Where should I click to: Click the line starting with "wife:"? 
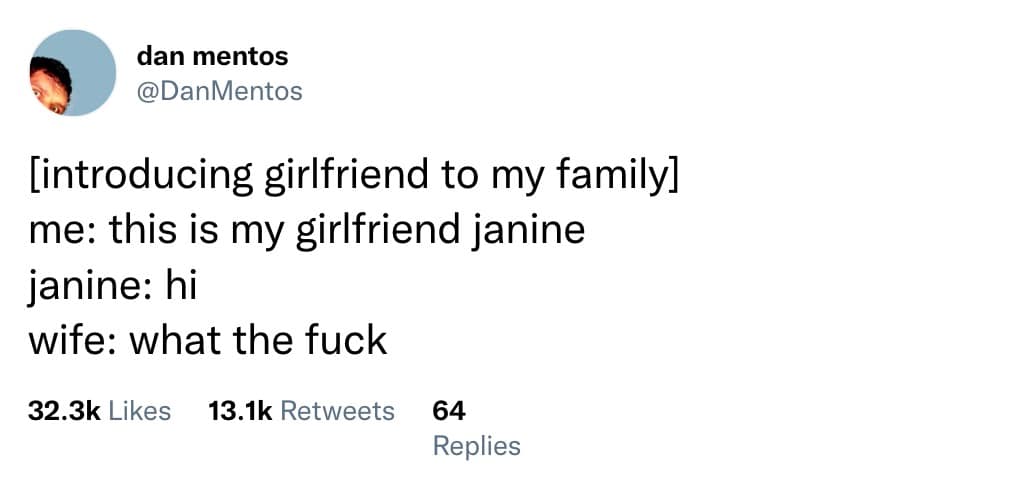(x=207, y=341)
